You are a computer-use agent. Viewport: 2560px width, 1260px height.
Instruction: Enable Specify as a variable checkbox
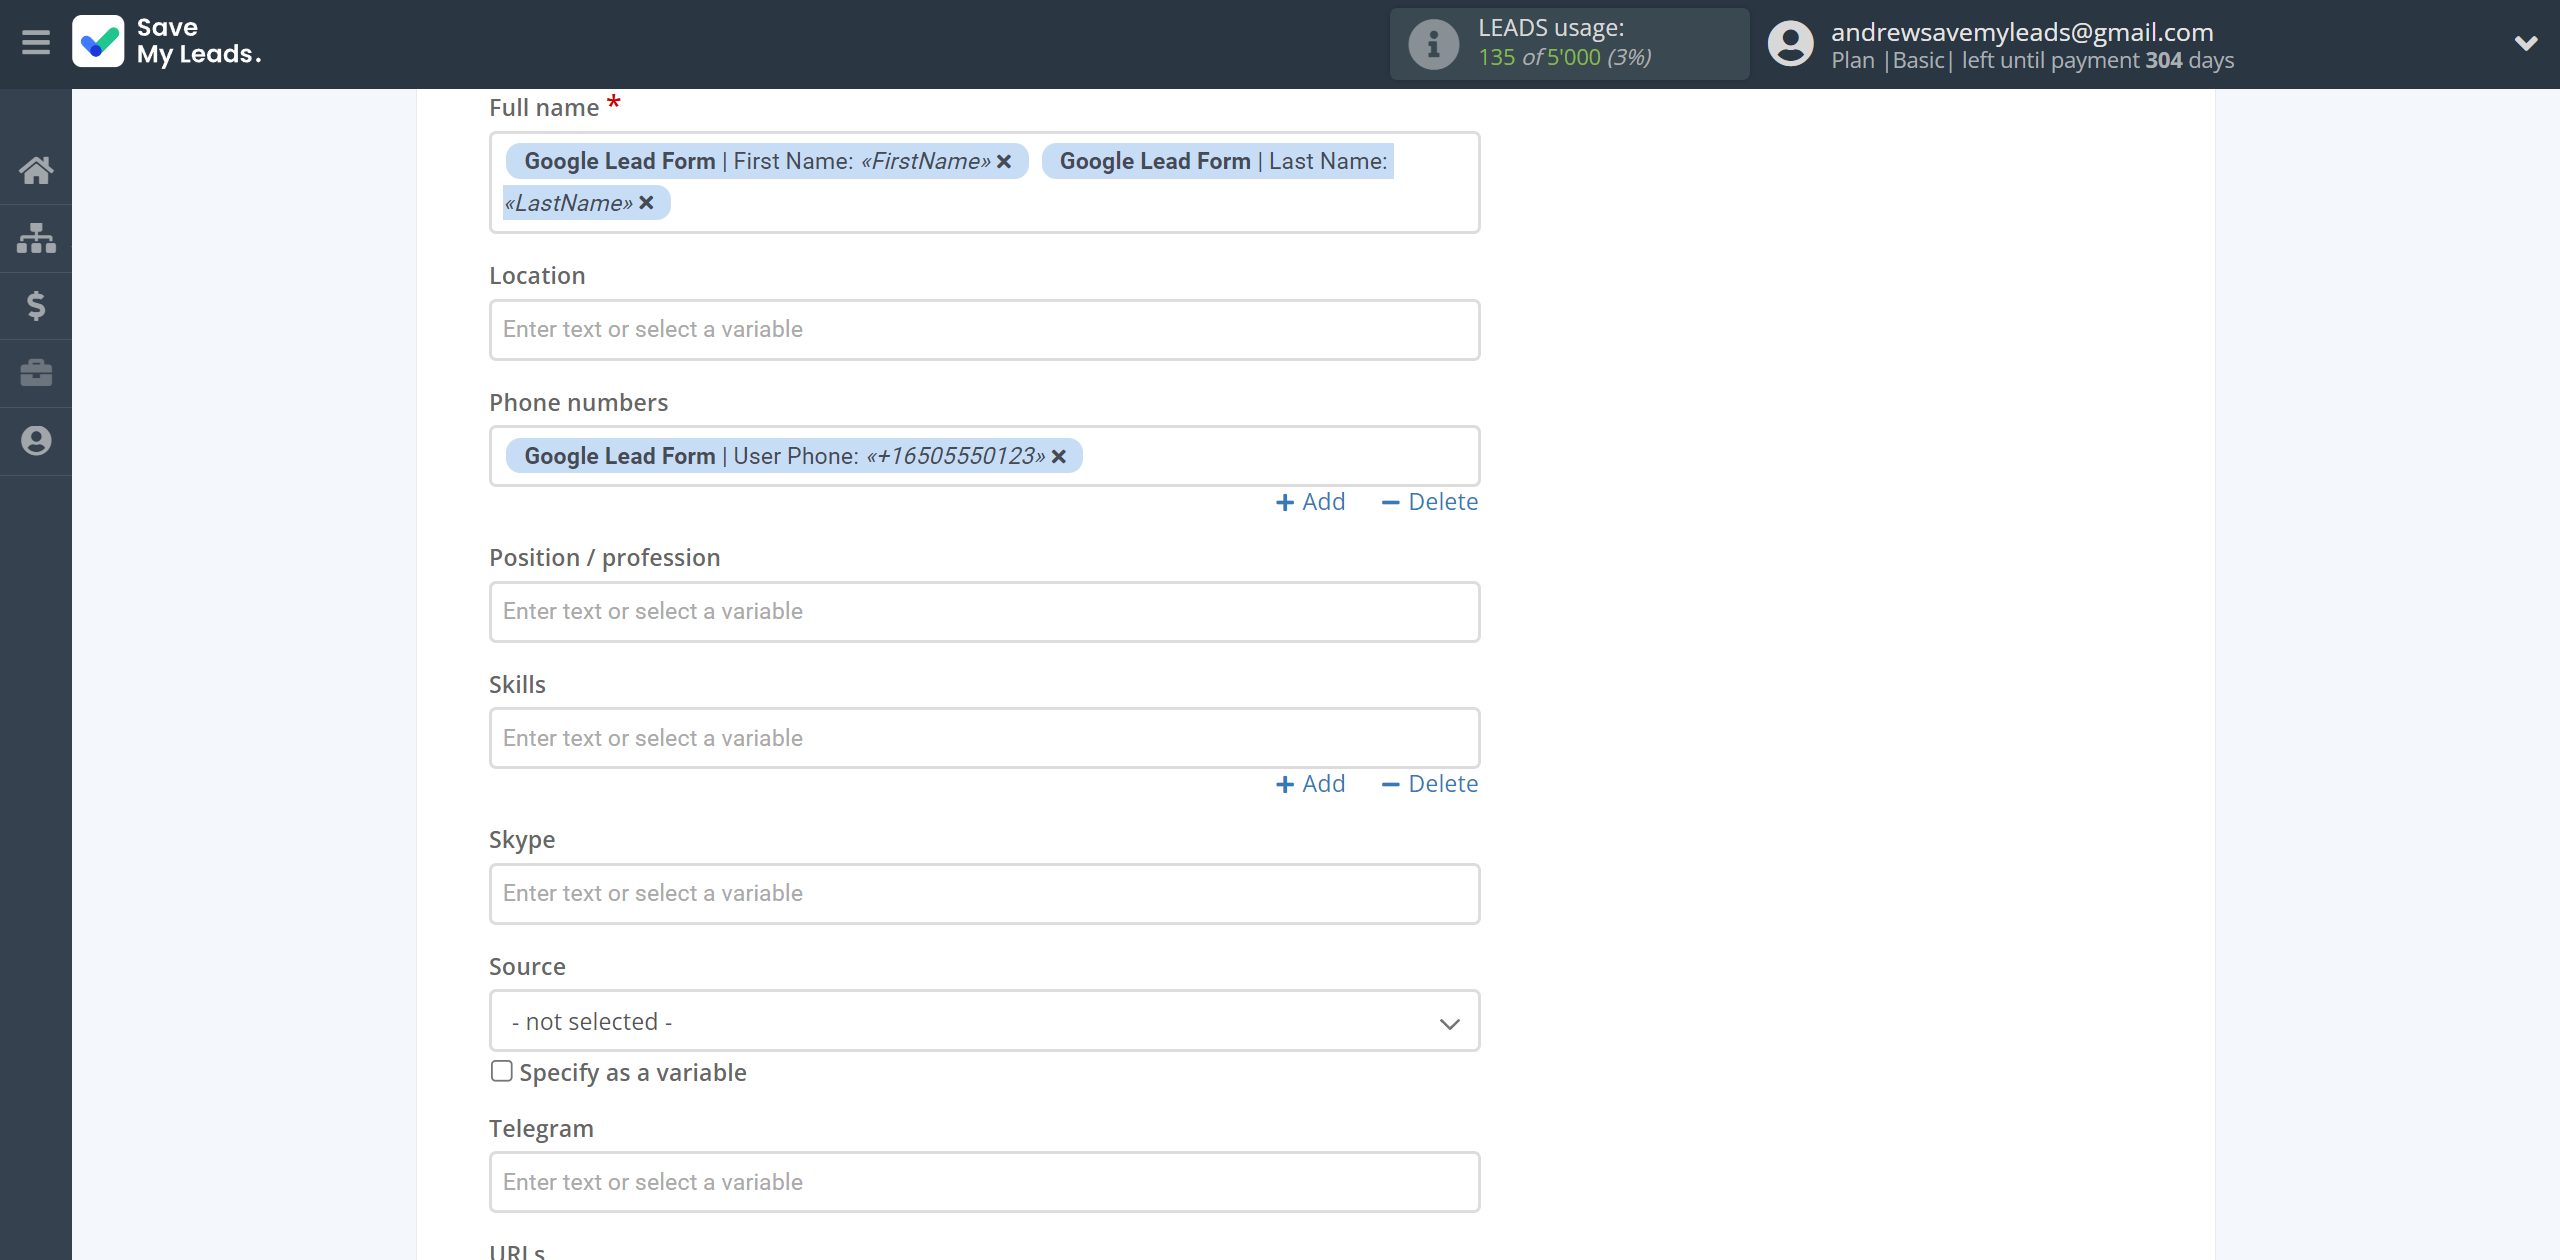tap(502, 1071)
